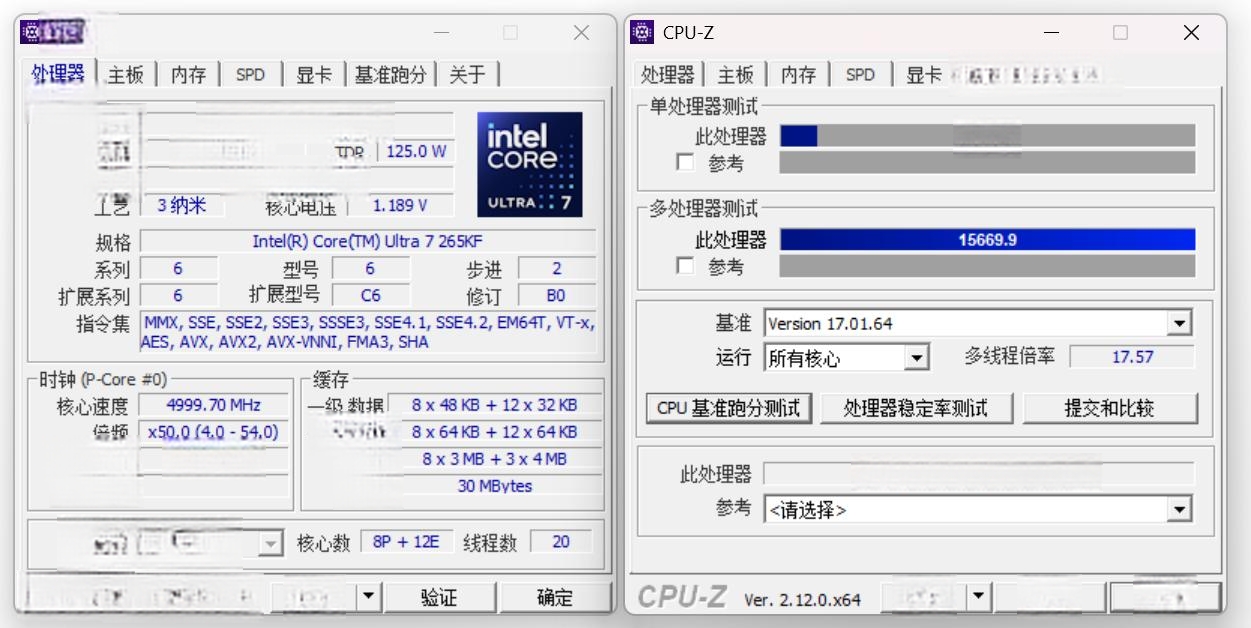Image resolution: width=1251 pixels, height=628 pixels.
Task: Switch to 处理器 tab in the right window
Action: point(668,75)
